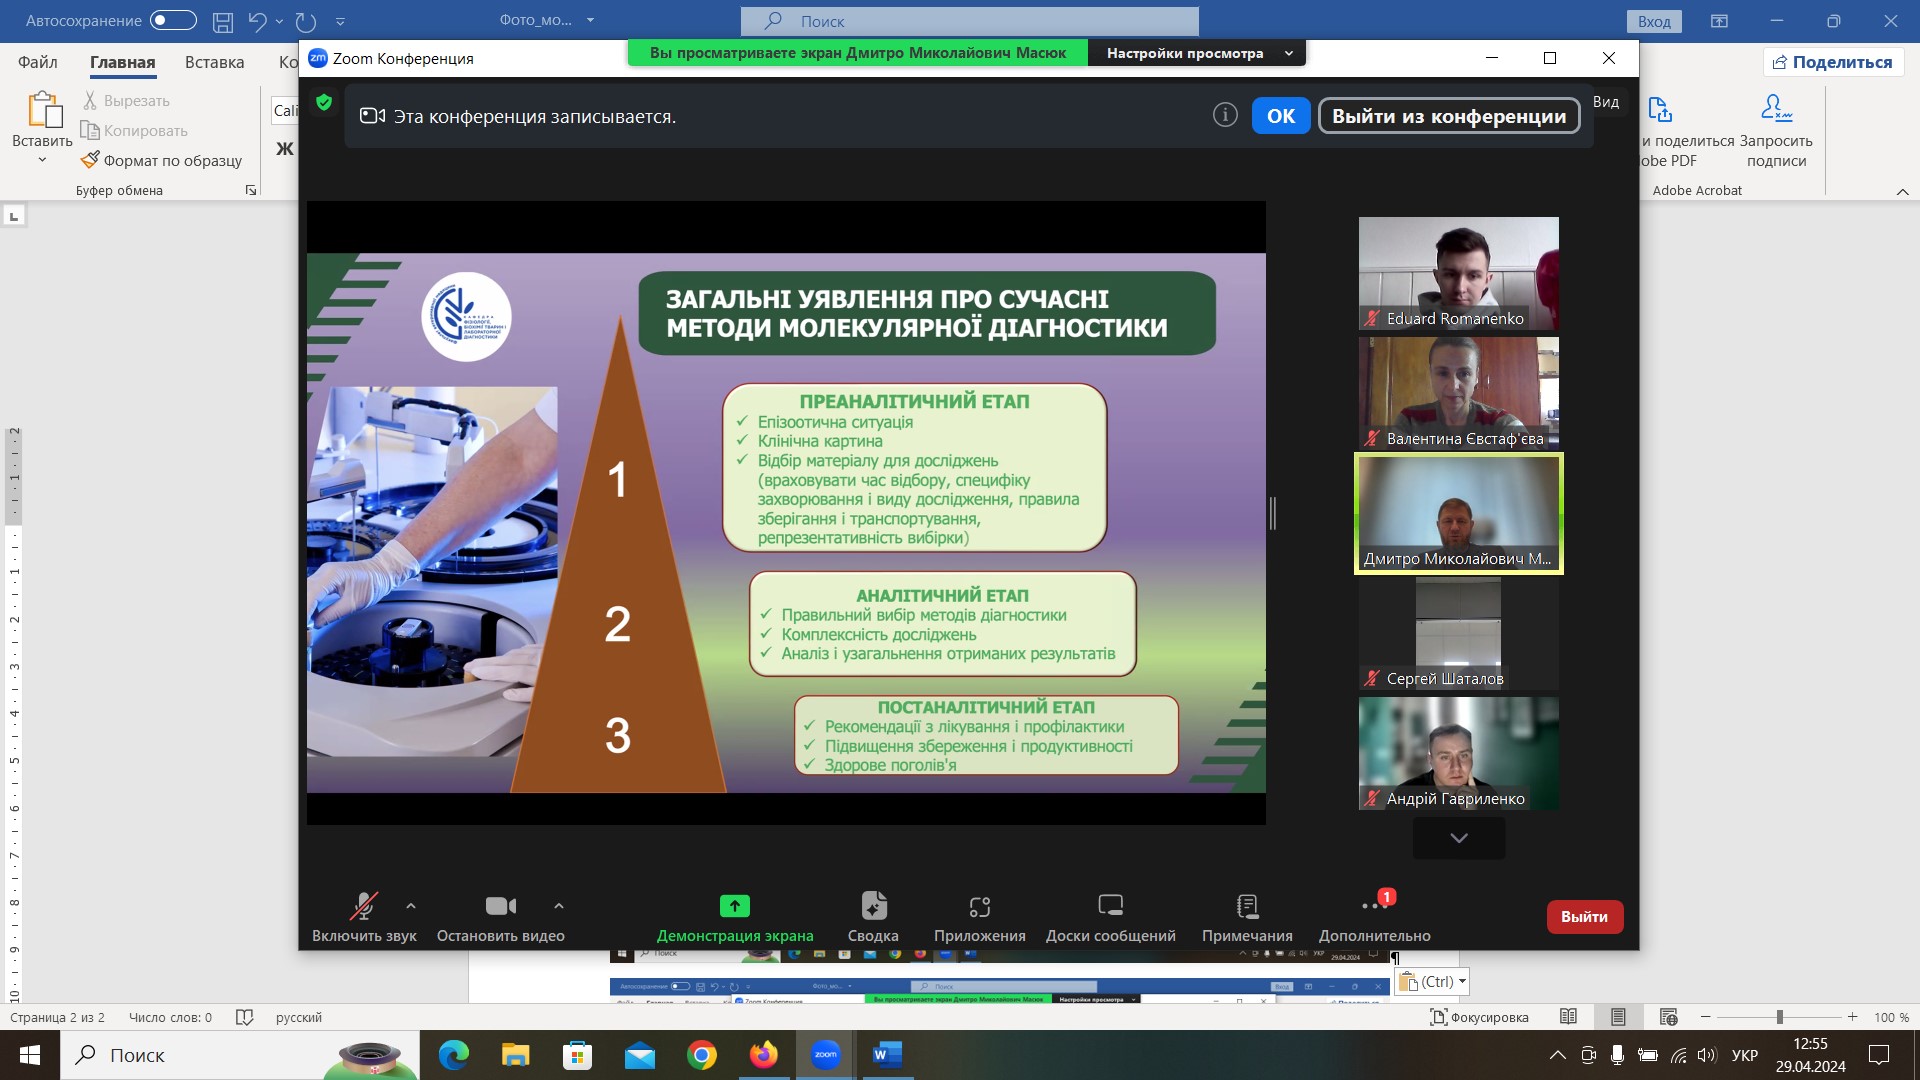Click Демонстрация экрана share screen icon
Screen dimensions: 1920x1080
(x=735, y=906)
